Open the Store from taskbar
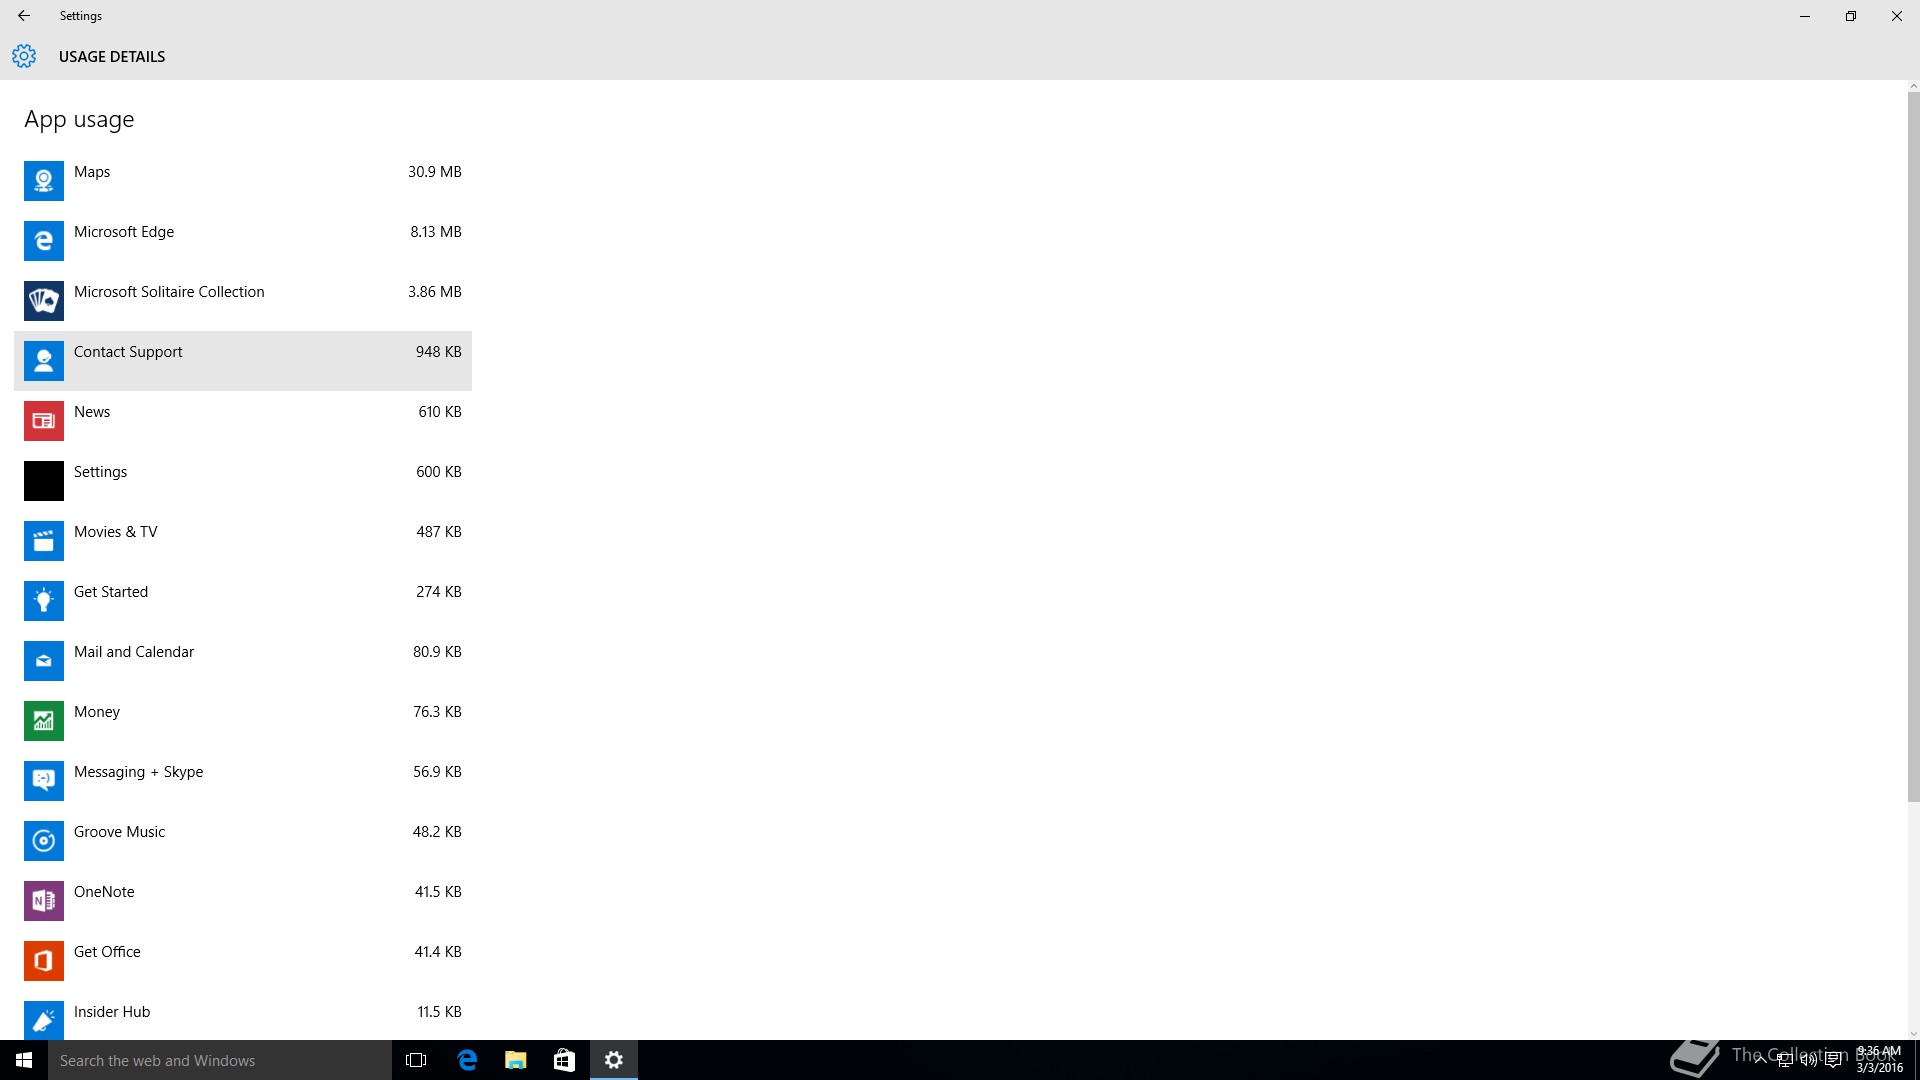This screenshot has height=1080, width=1920. (564, 1060)
